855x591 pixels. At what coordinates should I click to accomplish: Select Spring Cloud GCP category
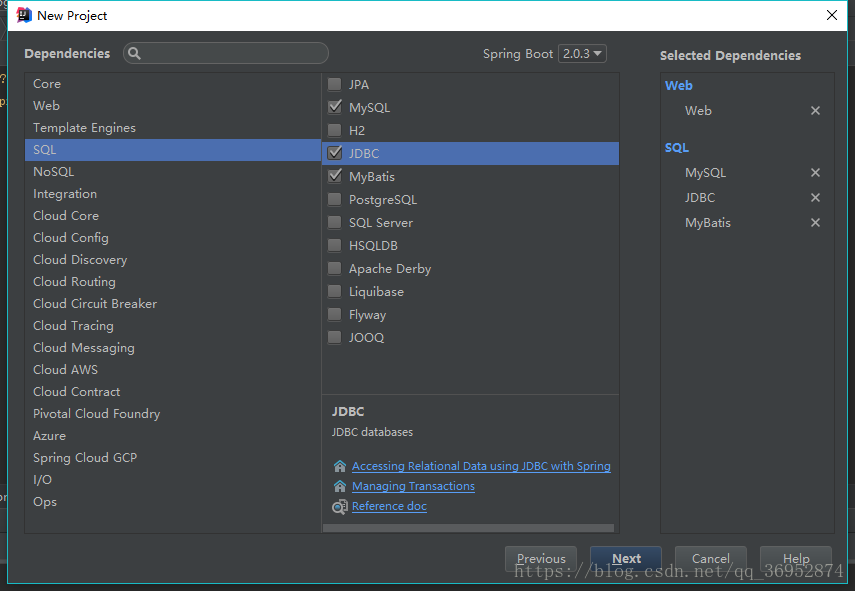pyautogui.click(x=173, y=457)
